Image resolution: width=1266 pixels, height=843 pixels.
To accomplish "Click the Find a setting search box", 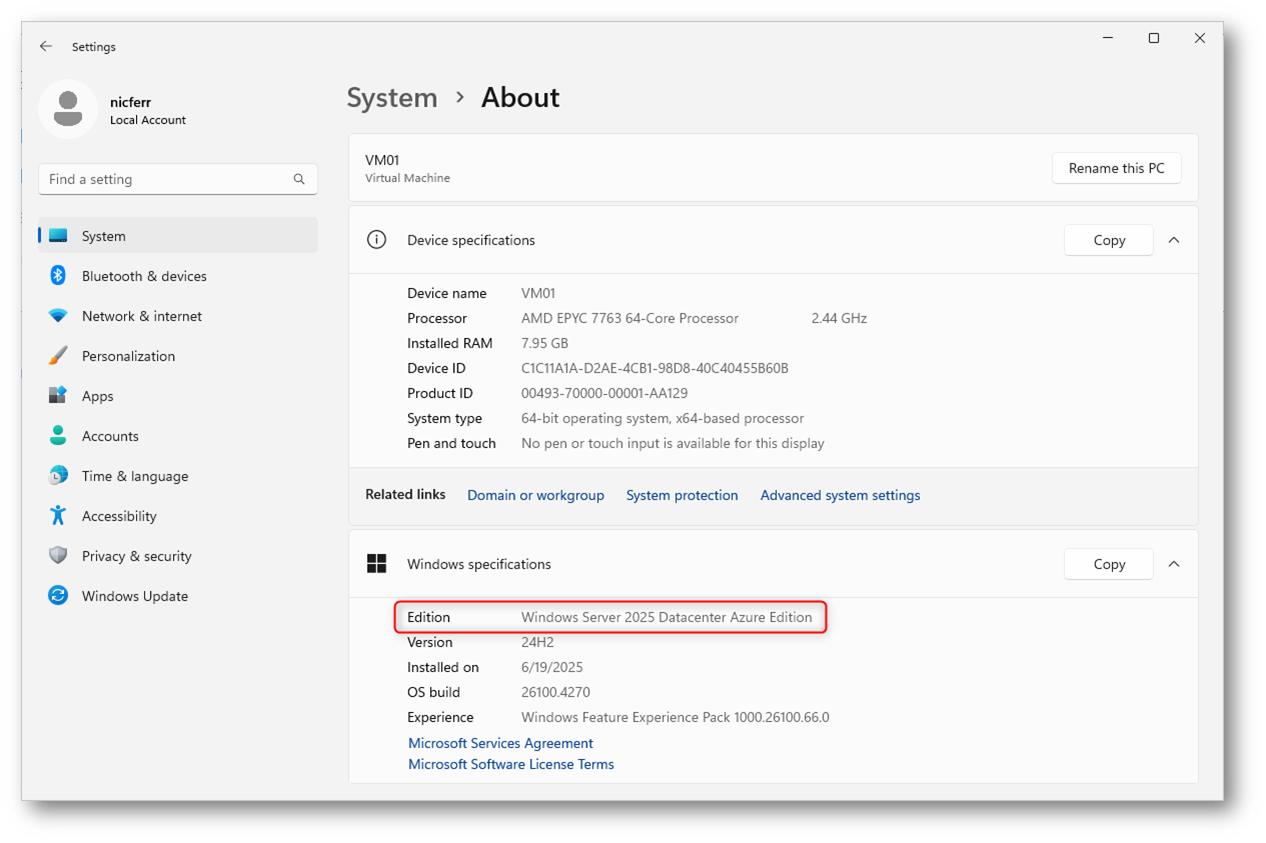I will (178, 179).
